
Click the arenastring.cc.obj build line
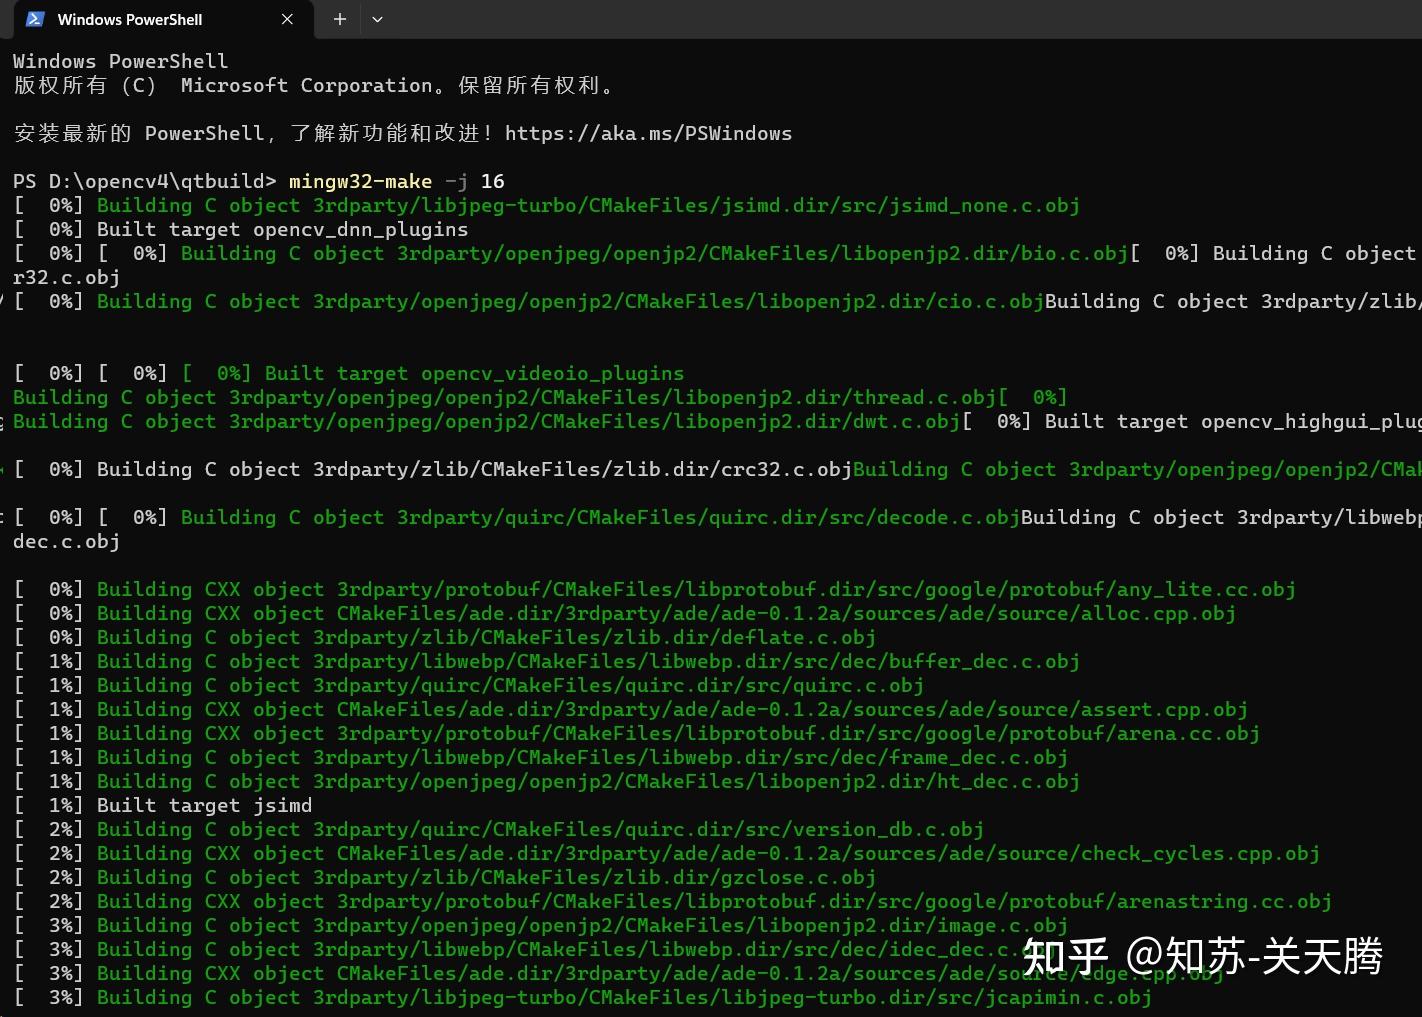[672, 901]
